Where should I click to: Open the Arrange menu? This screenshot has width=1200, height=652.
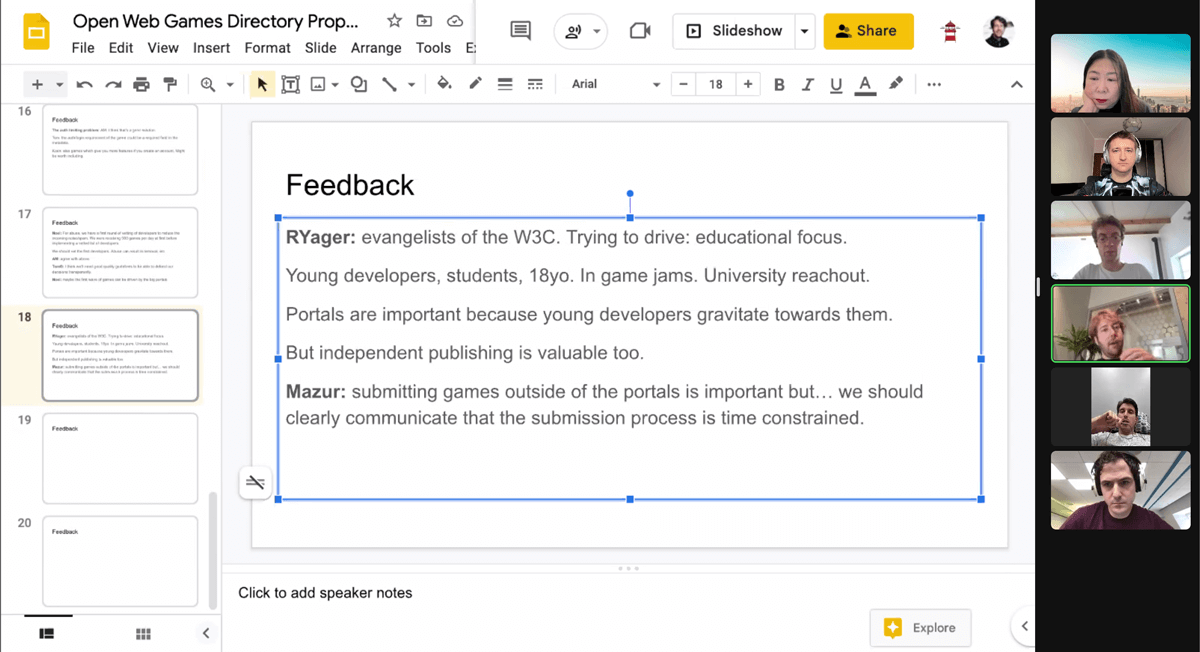tap(375, 47)
